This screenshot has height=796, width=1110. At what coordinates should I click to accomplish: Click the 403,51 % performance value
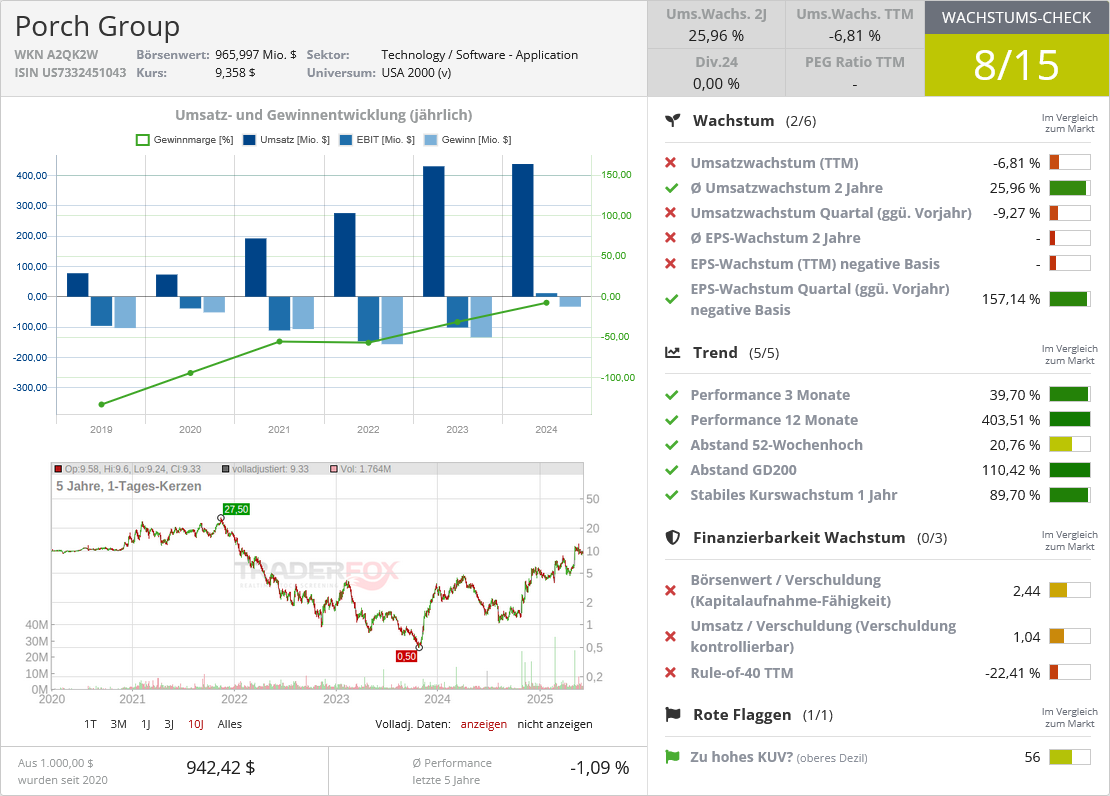click(1011, 420)
